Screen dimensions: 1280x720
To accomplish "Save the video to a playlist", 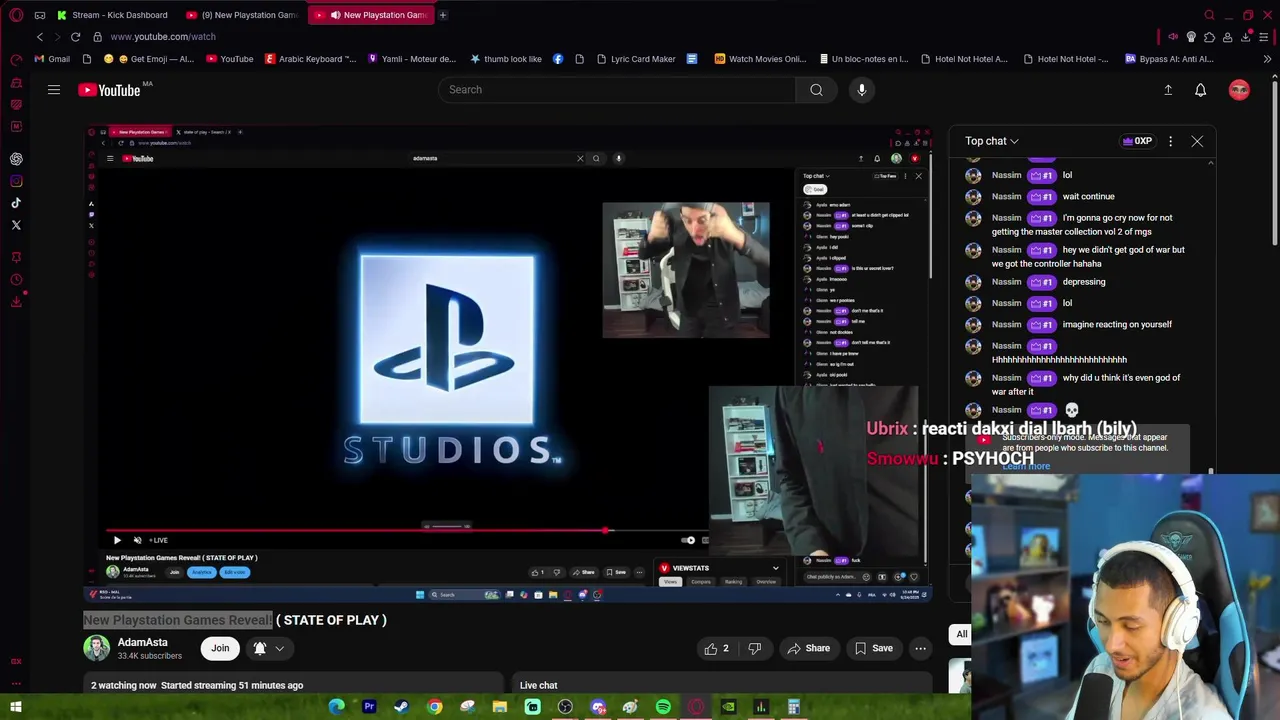I will tap(874, 648).
